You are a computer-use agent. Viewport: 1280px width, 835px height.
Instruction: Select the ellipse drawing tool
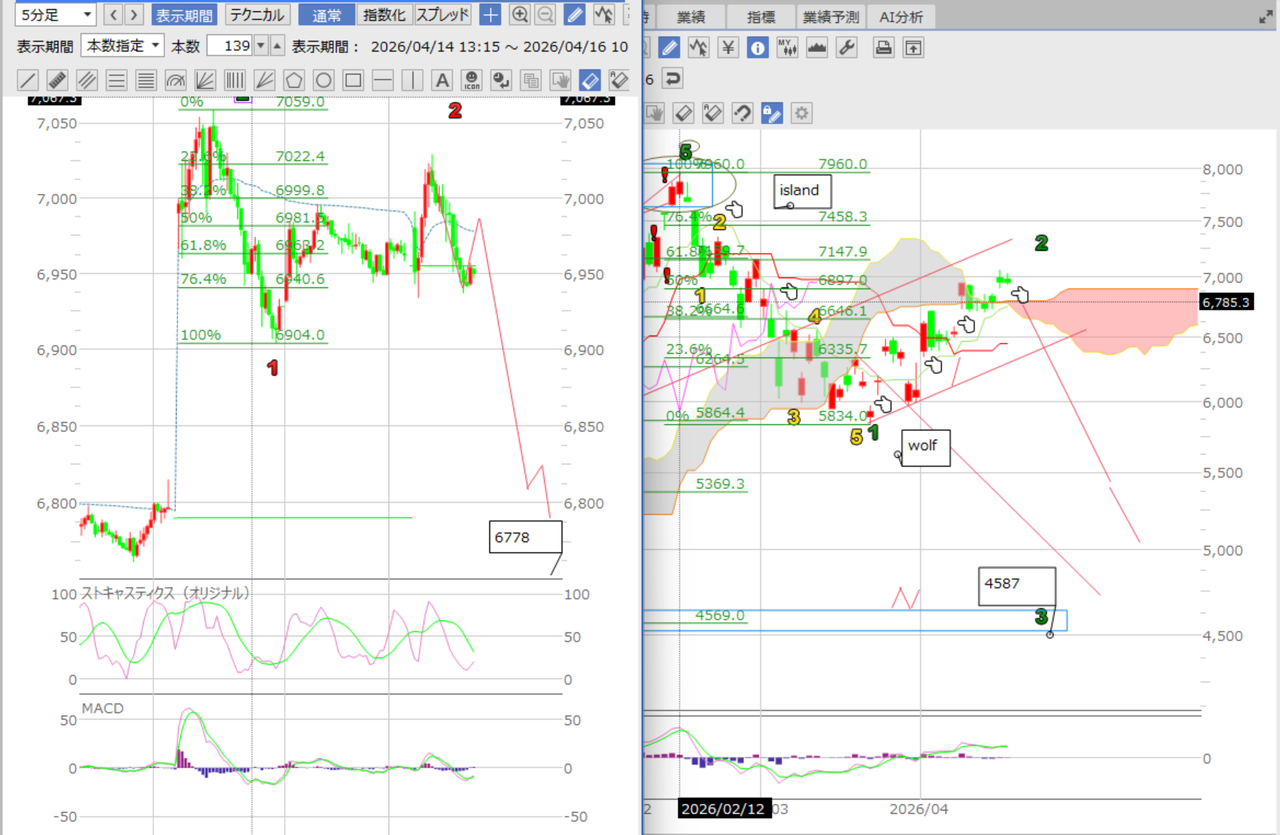point(323,80)
